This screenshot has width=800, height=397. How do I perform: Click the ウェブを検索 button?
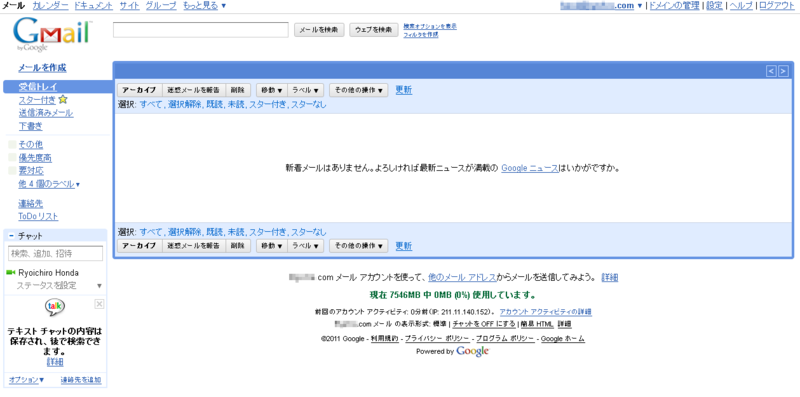tap(373, 30)
